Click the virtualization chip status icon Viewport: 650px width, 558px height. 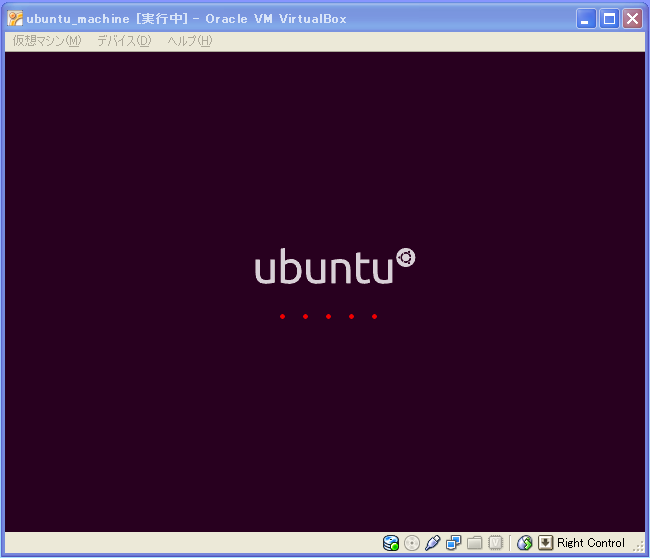[x=495, y=543]
